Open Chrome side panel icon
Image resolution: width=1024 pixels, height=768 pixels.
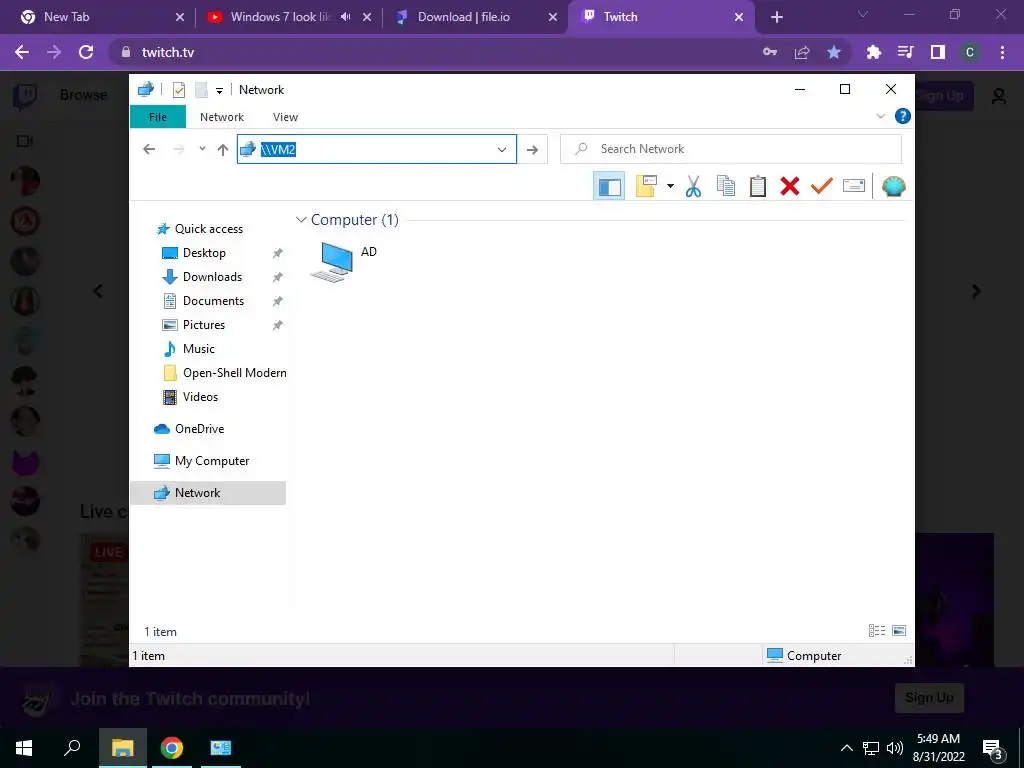pos(938,52)
